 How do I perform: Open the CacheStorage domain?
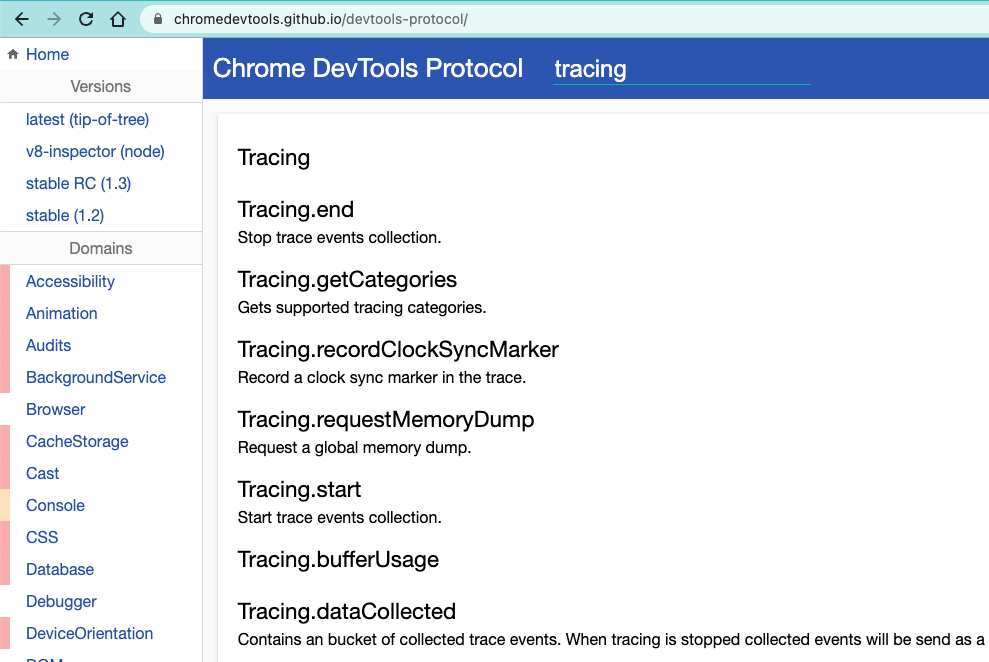[x=77, y=441]
